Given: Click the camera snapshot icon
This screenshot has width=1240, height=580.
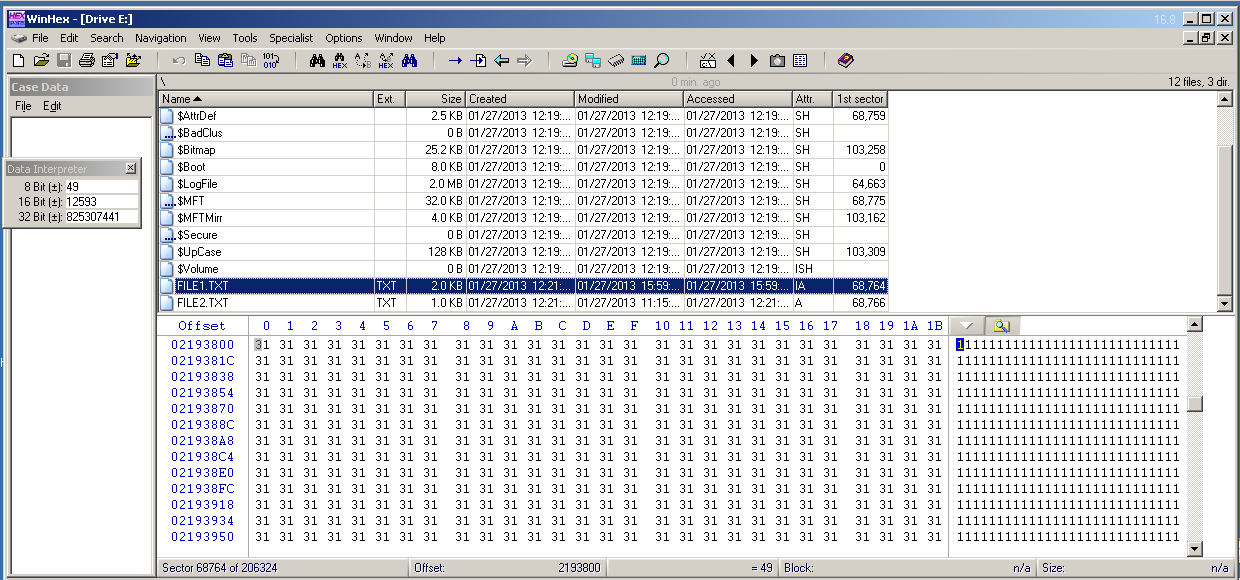Looking at the screenshot, I should coord(778,61).
